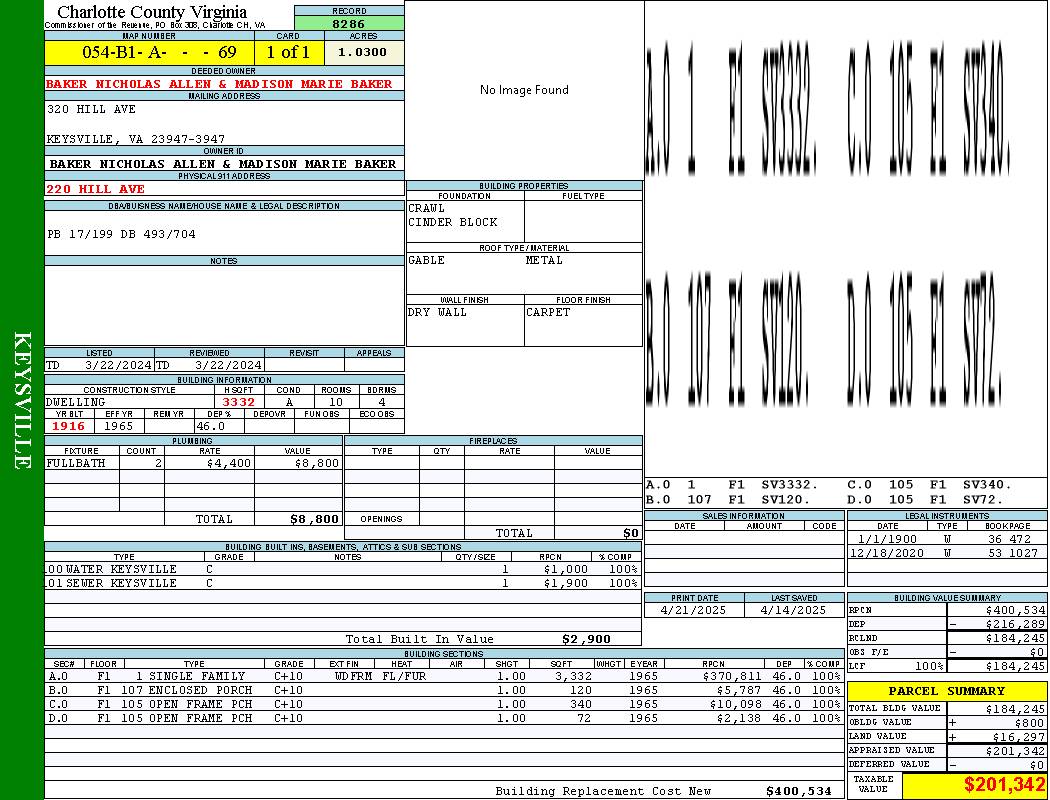1050x800 pixels.
Task: Select Total Built In Value $2,900
Action: coord(586,639)
